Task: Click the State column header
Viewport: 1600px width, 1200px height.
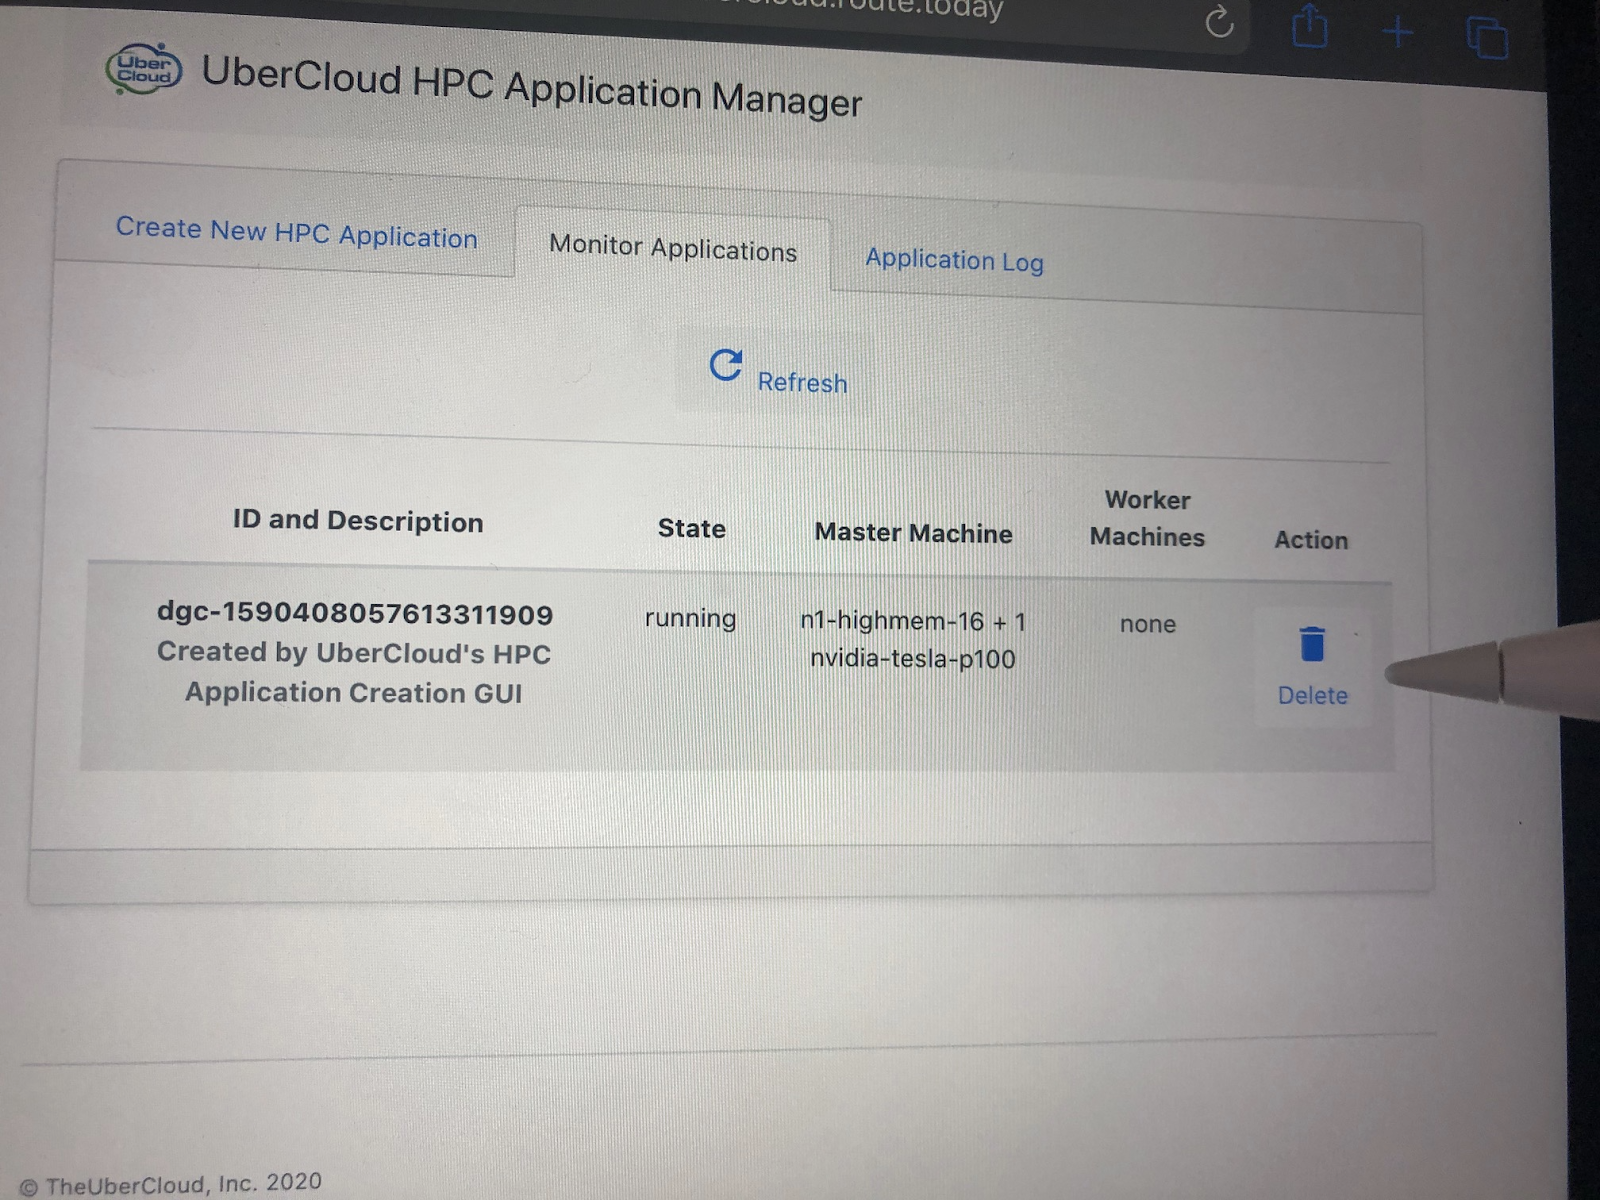Action: tap(692, 528)
